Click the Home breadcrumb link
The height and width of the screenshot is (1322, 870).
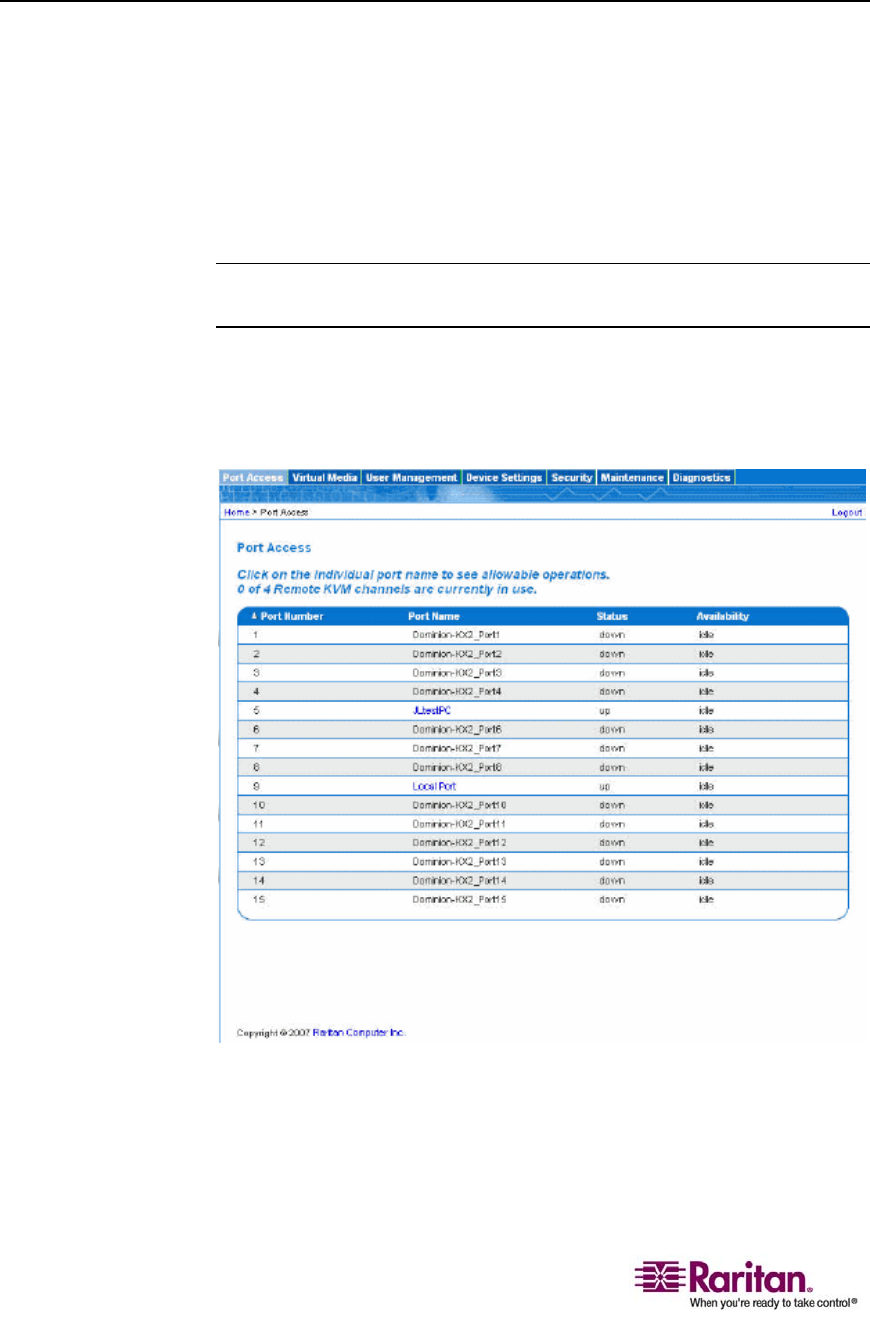(x=236, y=512)
